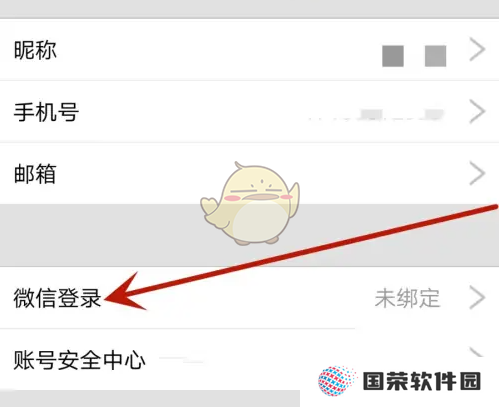Expand the chevron beside 昵称
Image resolution: width=500 pixels, height=407 pixels.
point(477,50)
